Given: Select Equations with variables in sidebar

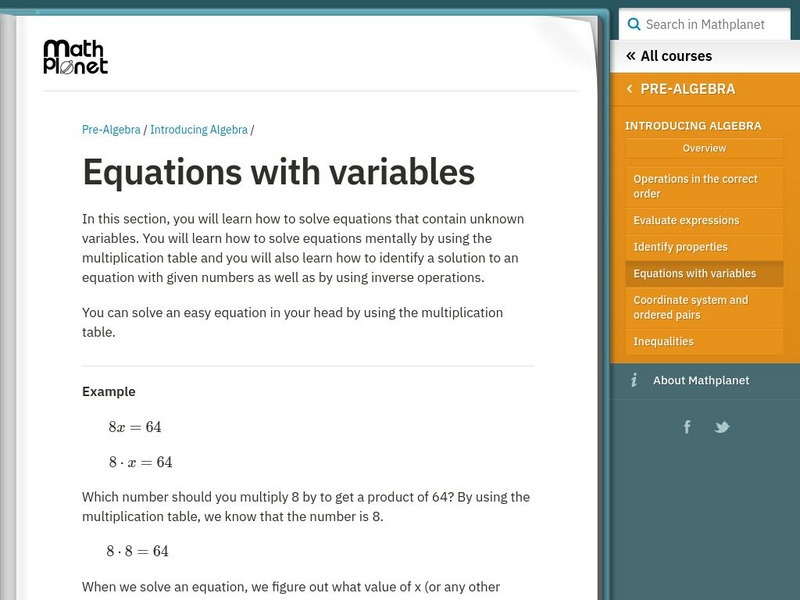Looking at the screenshot, I should [x=694, y=274].
